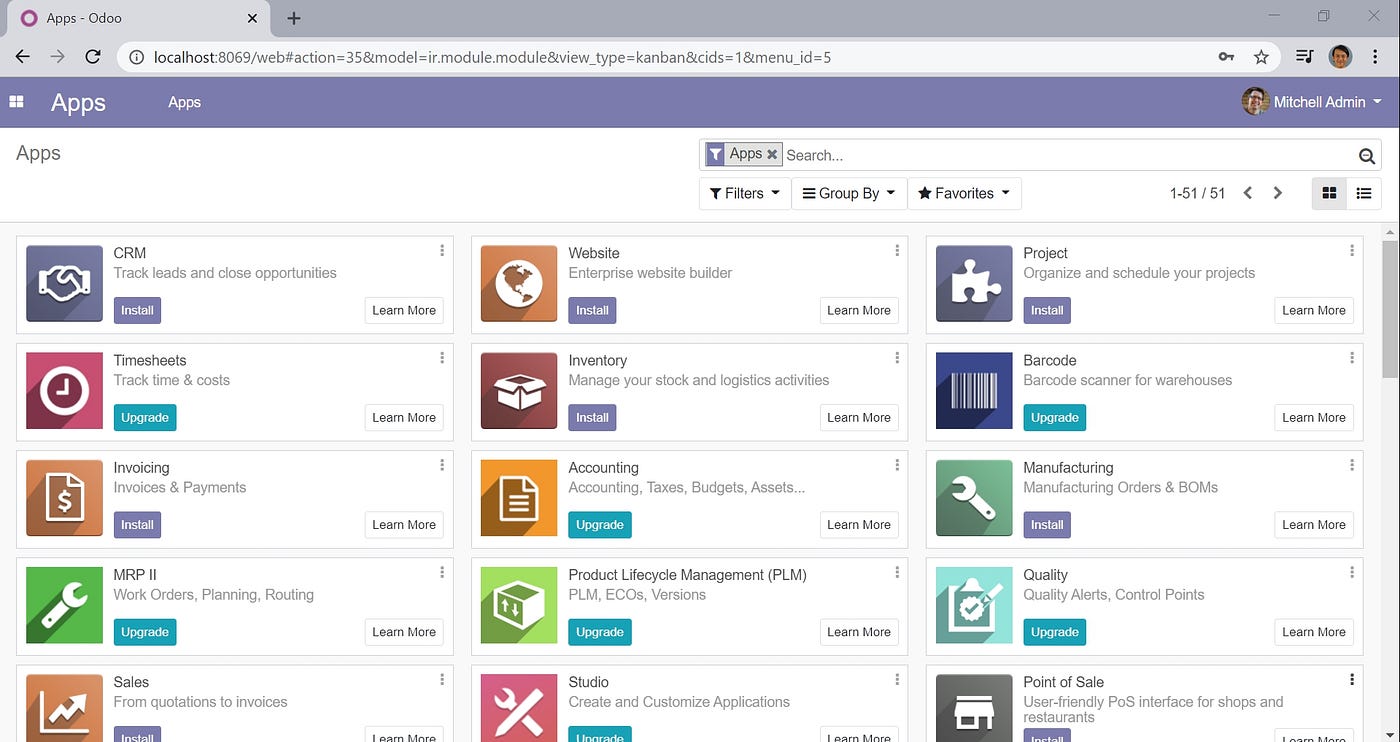Bookmark this page with the star icon
1400x742 pixels.
click(1261, 57)
